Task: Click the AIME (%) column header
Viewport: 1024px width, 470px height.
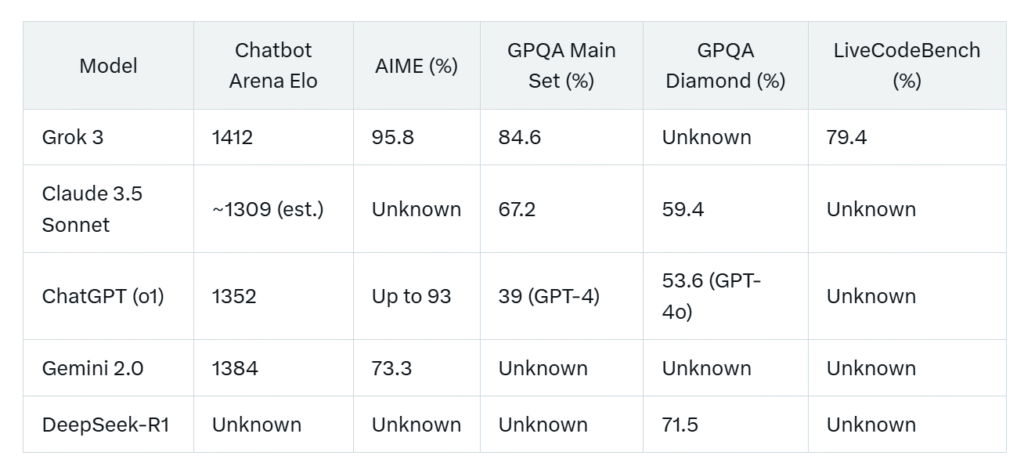Action: [416, 66]
